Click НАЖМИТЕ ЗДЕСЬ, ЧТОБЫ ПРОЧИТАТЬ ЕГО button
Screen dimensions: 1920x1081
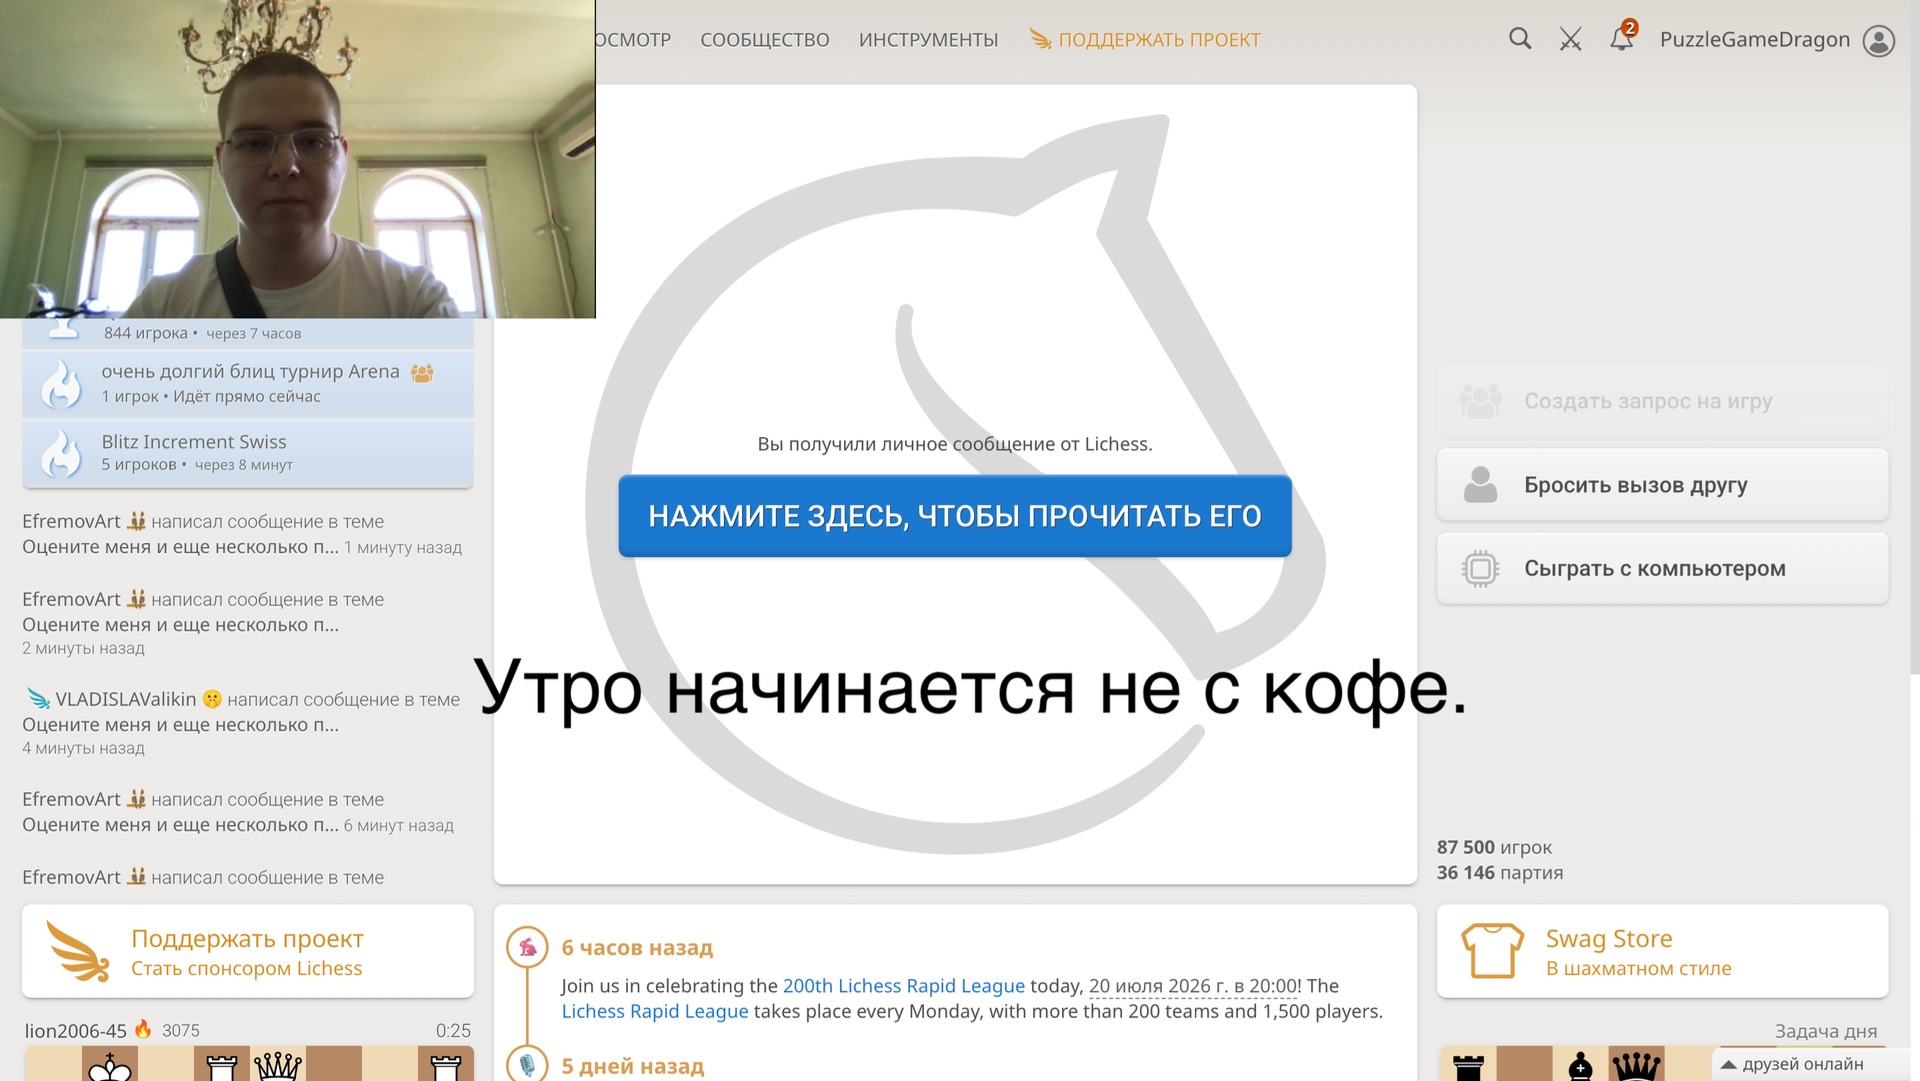(x=955, y=516)
